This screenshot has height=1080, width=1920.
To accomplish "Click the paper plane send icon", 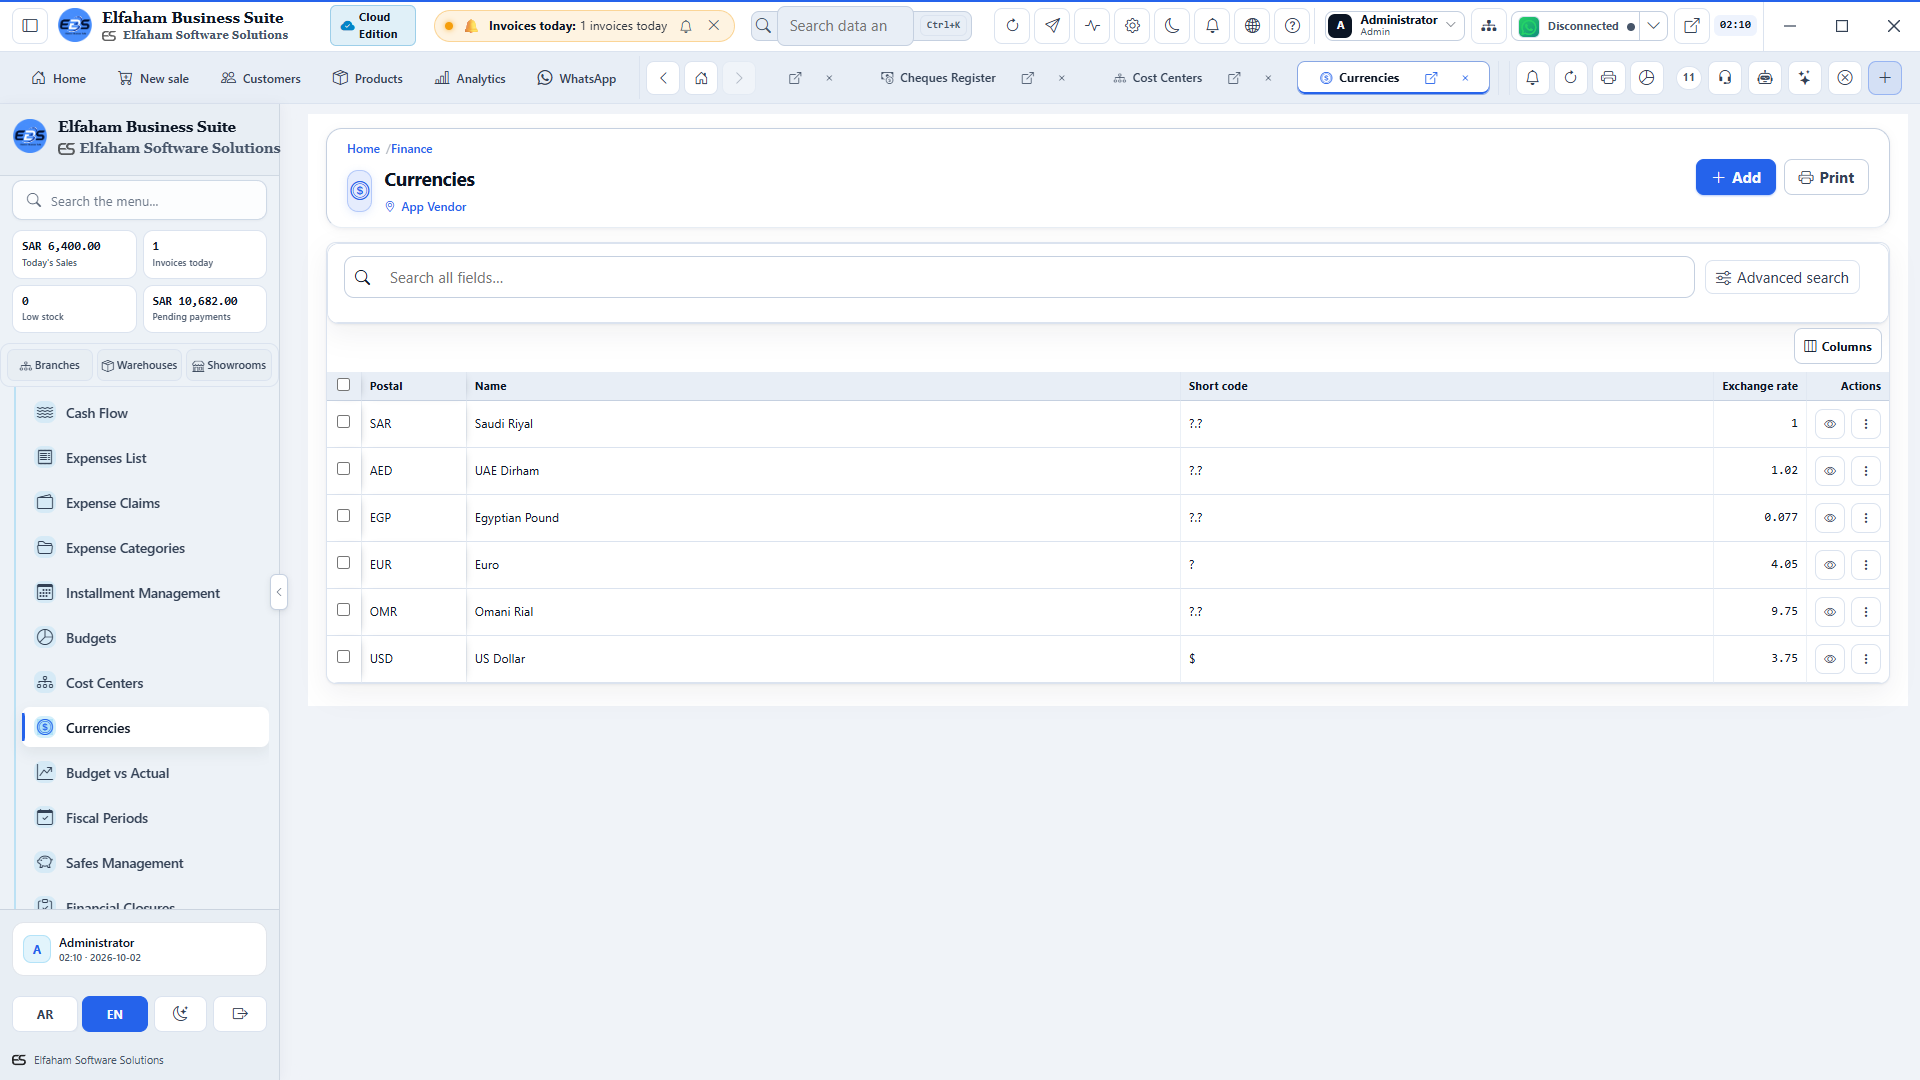I will tap(1052, 26).
